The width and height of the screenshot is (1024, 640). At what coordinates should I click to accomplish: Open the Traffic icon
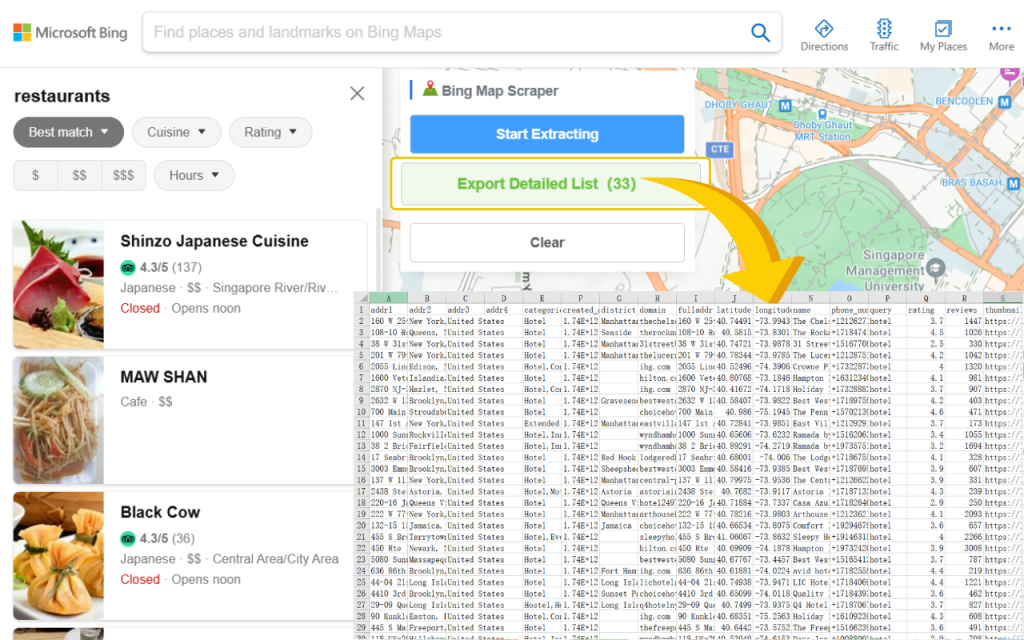(x=883, y=31)
